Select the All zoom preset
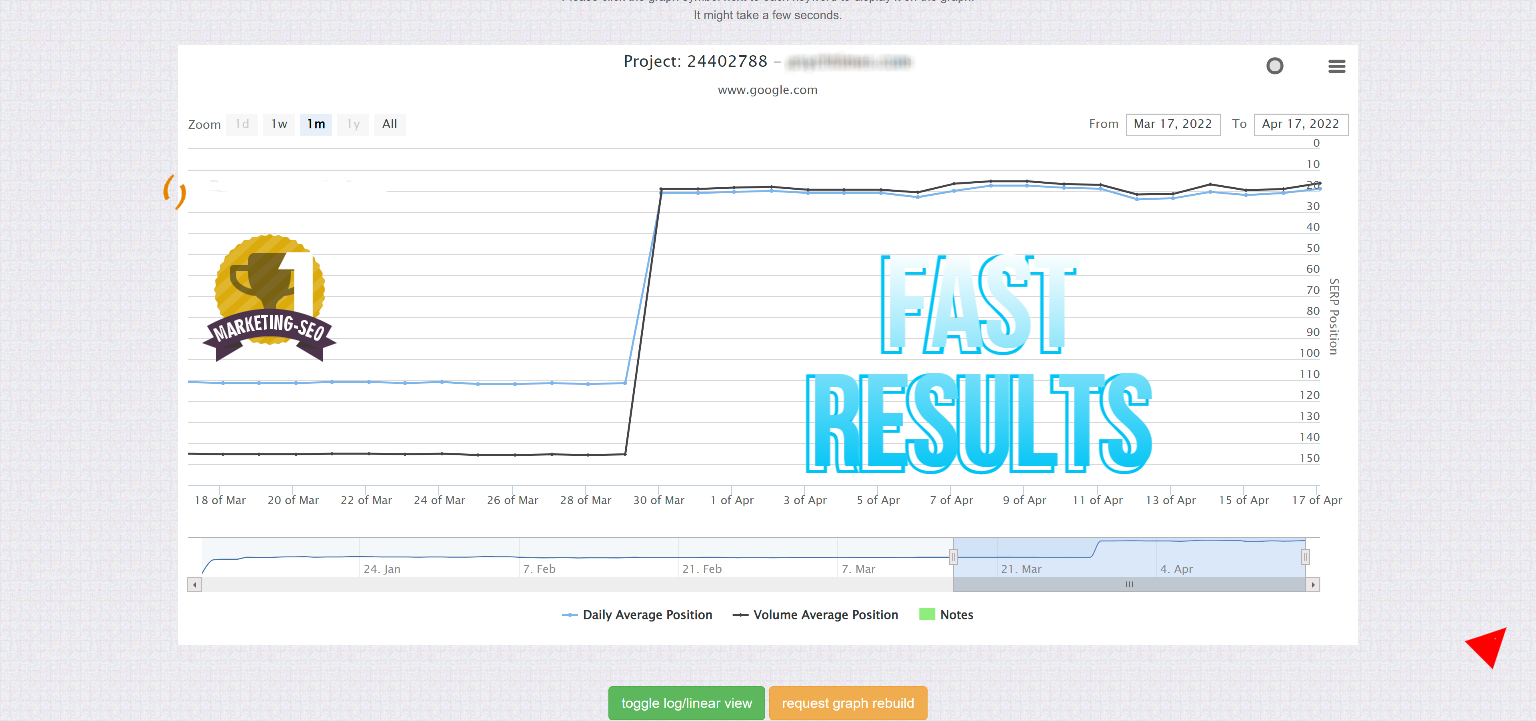Viewport: 1536px width, 721px height. [x=389, y=124]
